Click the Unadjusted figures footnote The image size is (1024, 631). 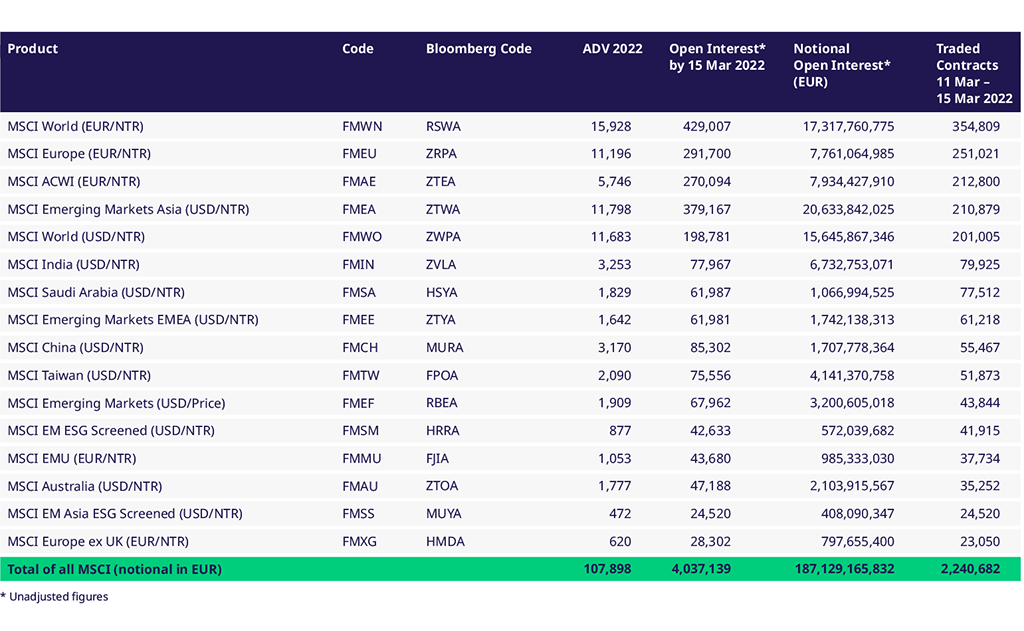point(54,597)
